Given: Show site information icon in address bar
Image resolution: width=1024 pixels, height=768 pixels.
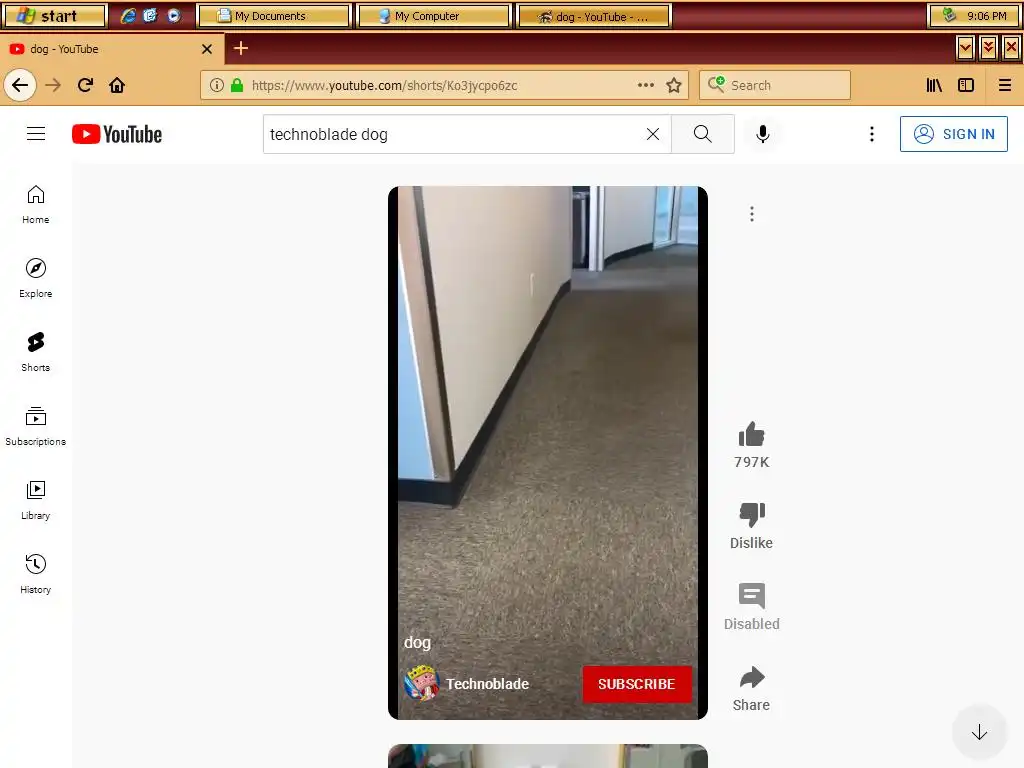Looking at the screenshot, I should [217, 85].
